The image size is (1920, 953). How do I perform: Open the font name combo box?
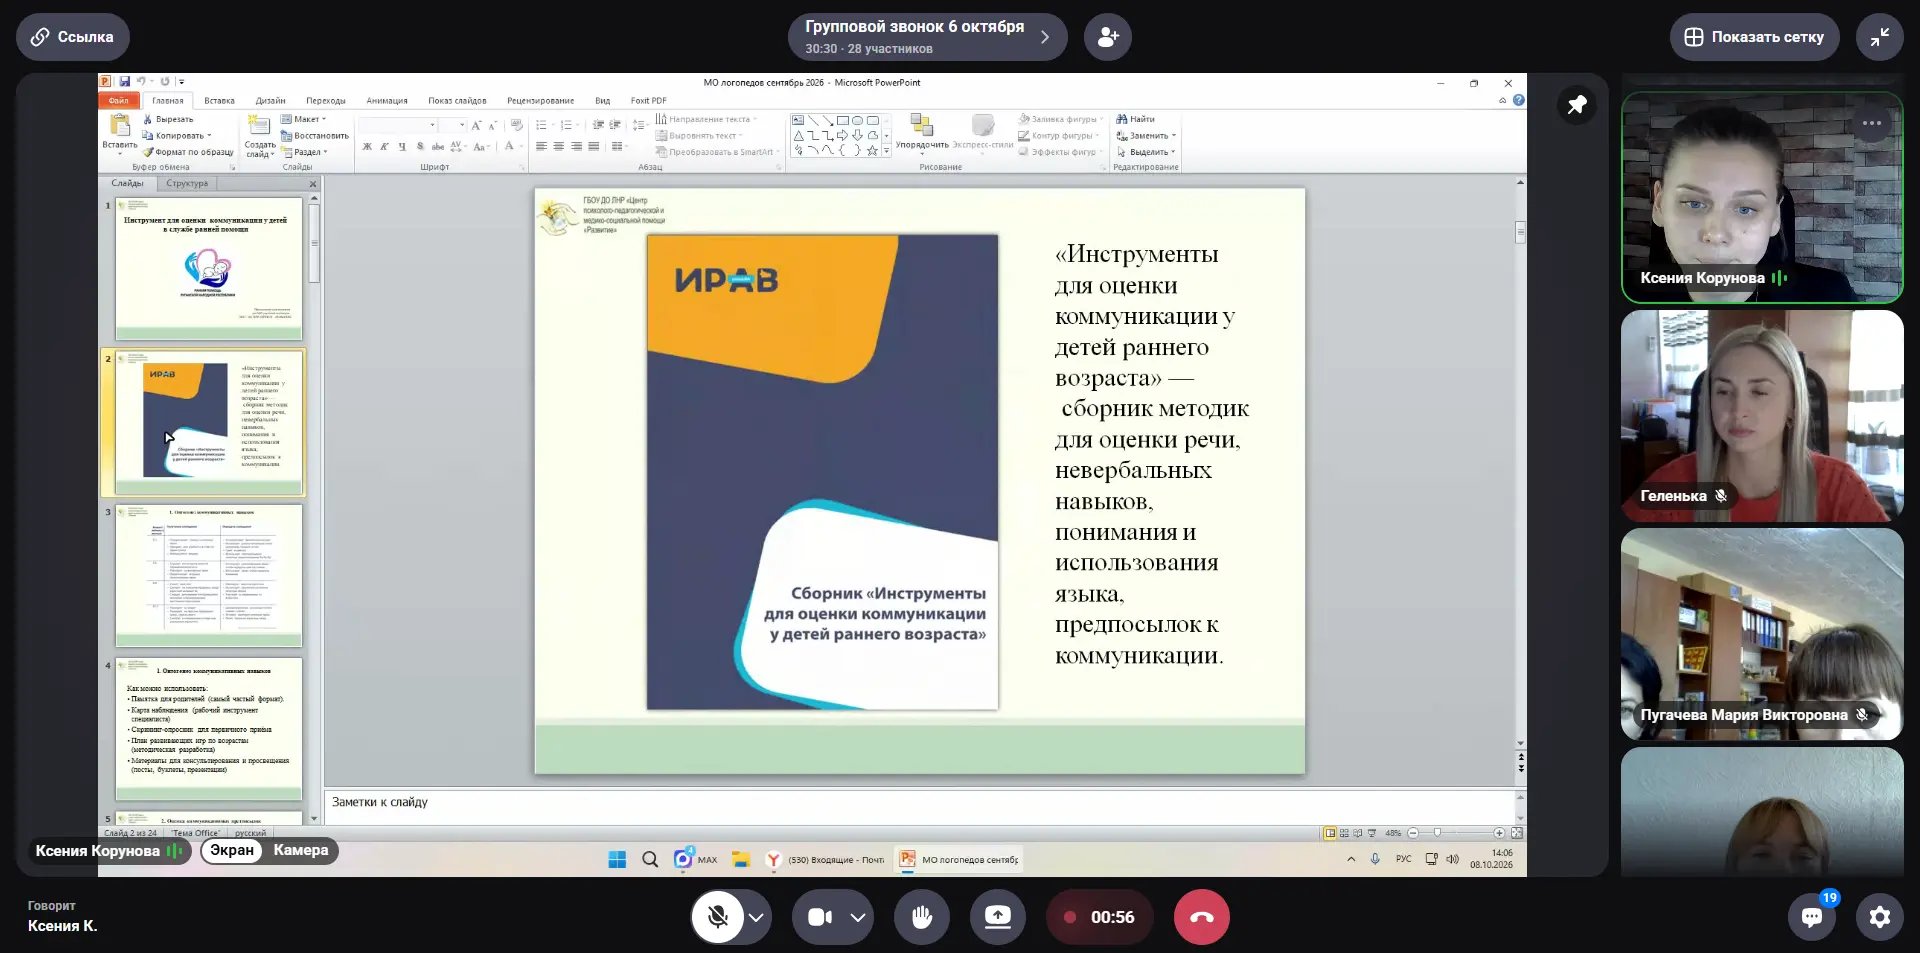coord(399,125)
